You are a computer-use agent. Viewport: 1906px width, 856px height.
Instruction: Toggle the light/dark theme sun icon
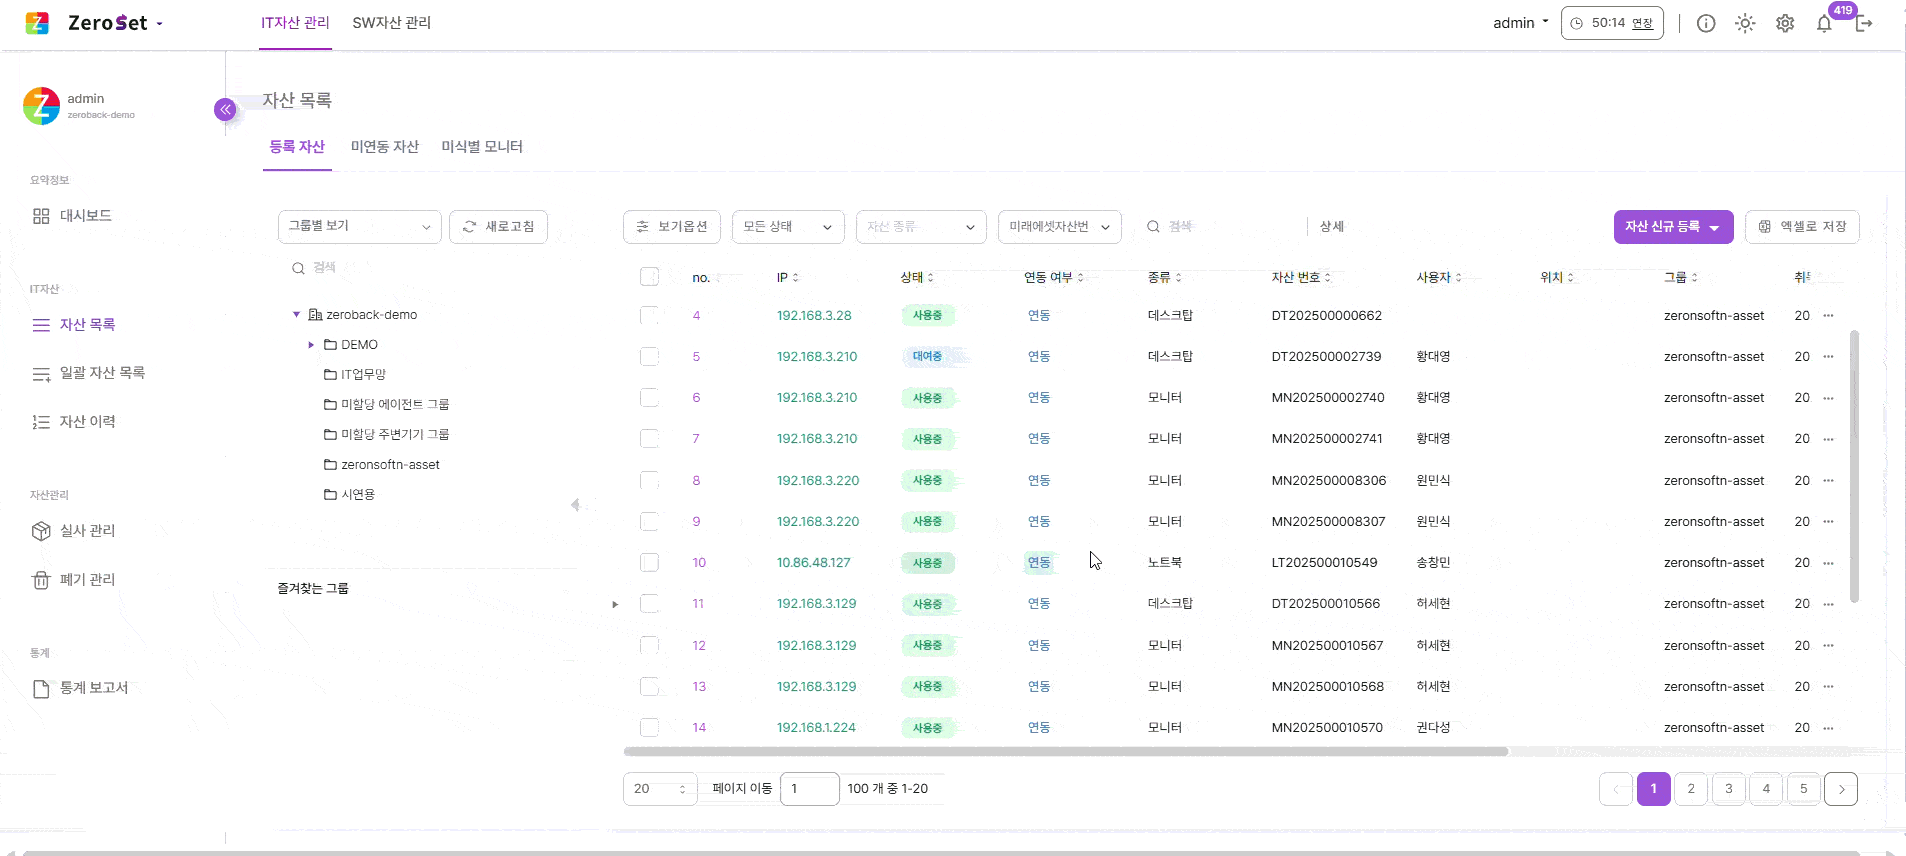coord(1745,23)
